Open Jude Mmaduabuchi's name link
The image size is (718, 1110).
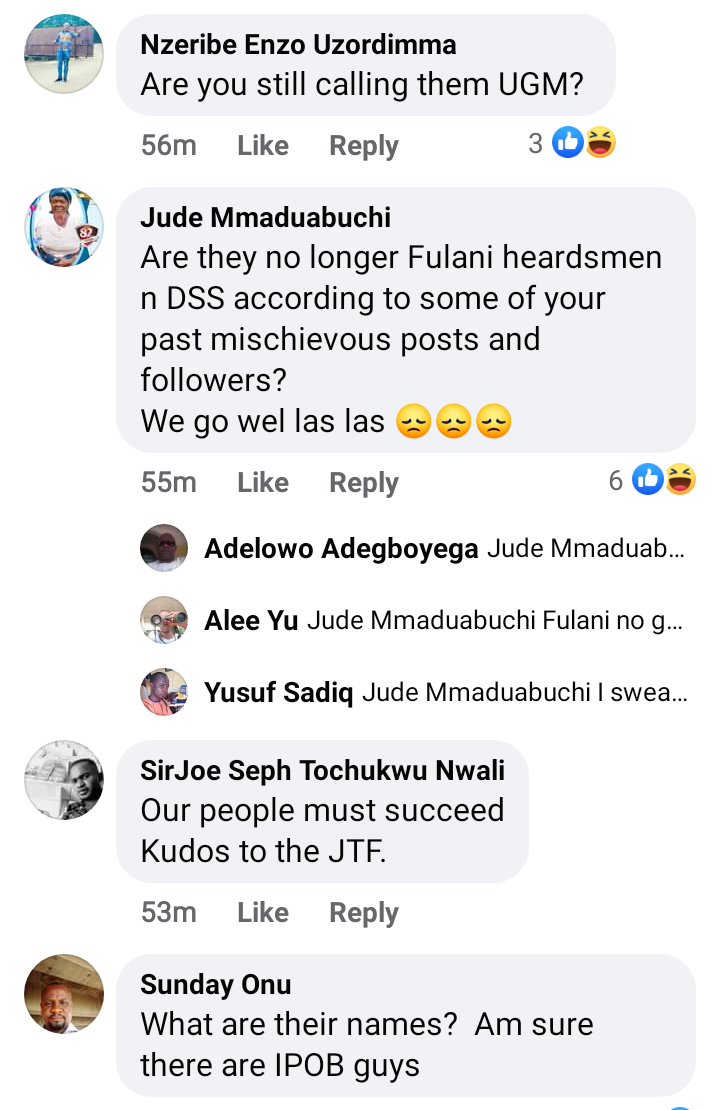(x=266, y=217)
